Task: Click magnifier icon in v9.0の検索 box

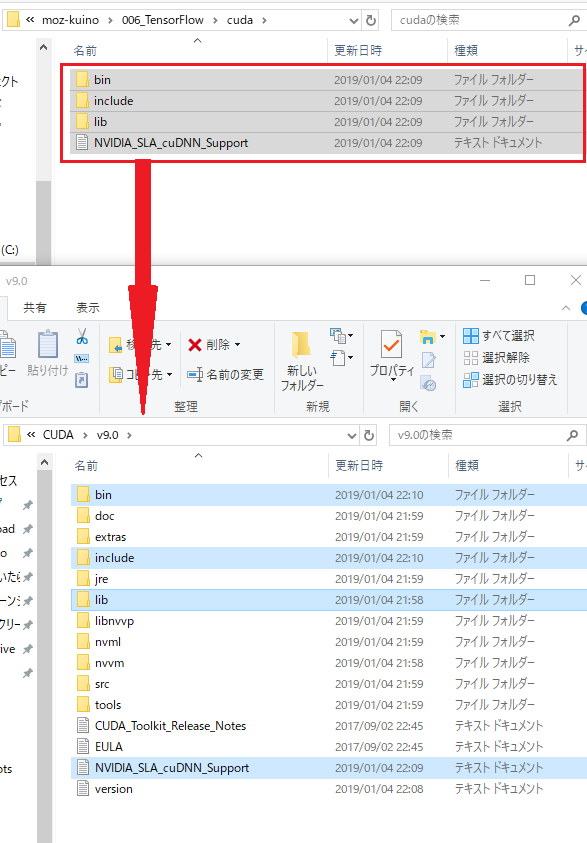Action: (572, 435)
